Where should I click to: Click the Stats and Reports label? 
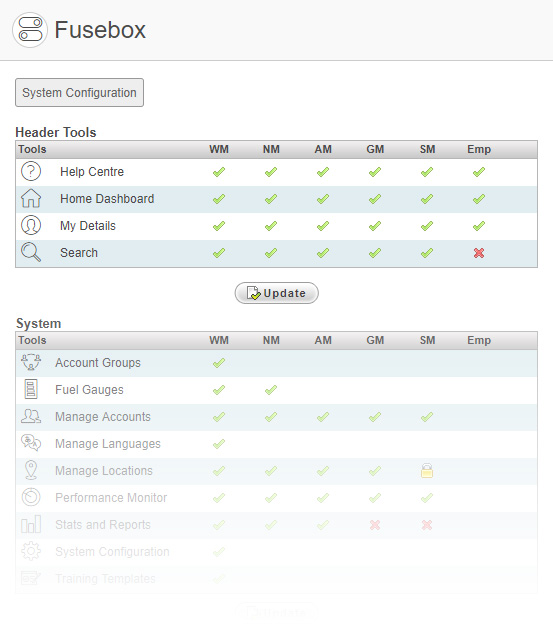coord(103,525)
